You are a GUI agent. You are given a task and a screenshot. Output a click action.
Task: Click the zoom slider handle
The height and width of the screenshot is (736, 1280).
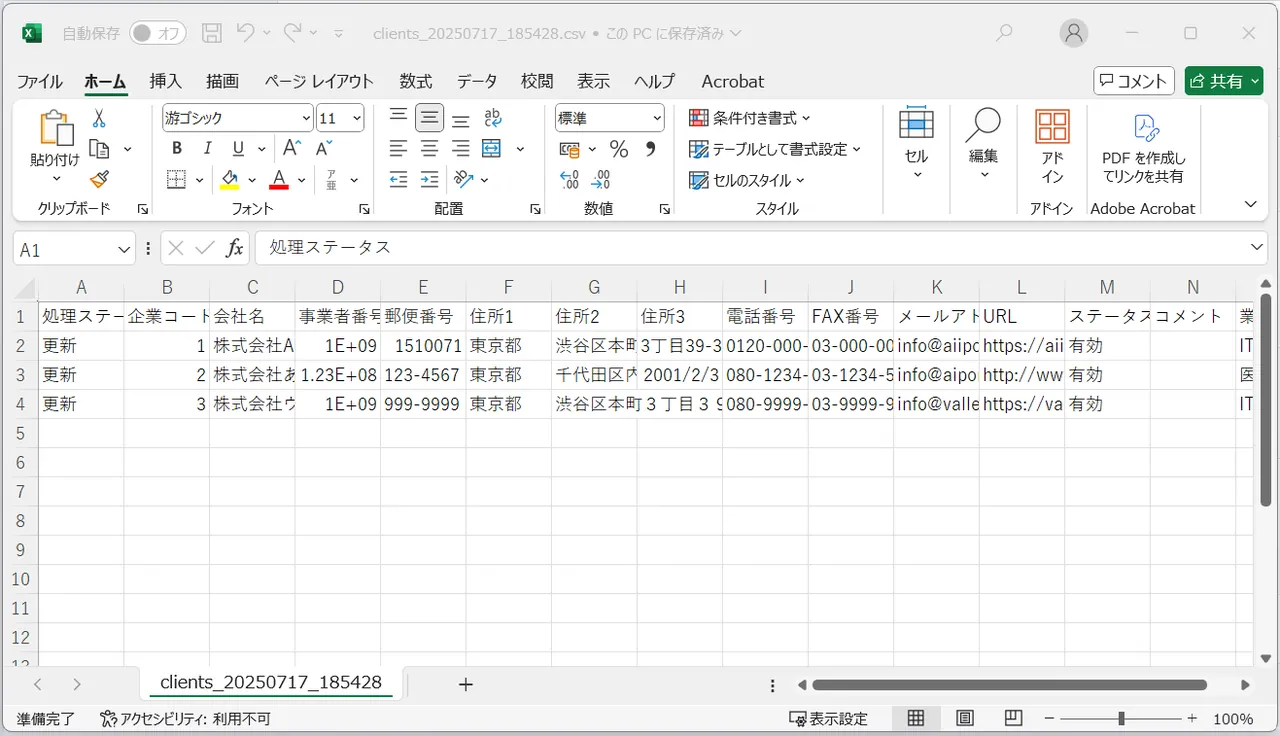tap(1122, 718)
